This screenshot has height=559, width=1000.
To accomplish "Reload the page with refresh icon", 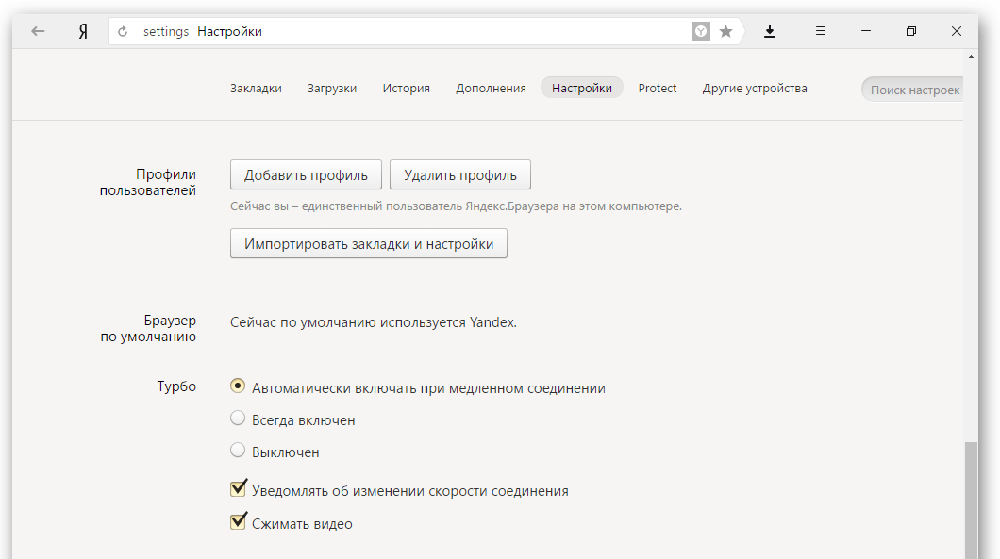I will (123, 31).
